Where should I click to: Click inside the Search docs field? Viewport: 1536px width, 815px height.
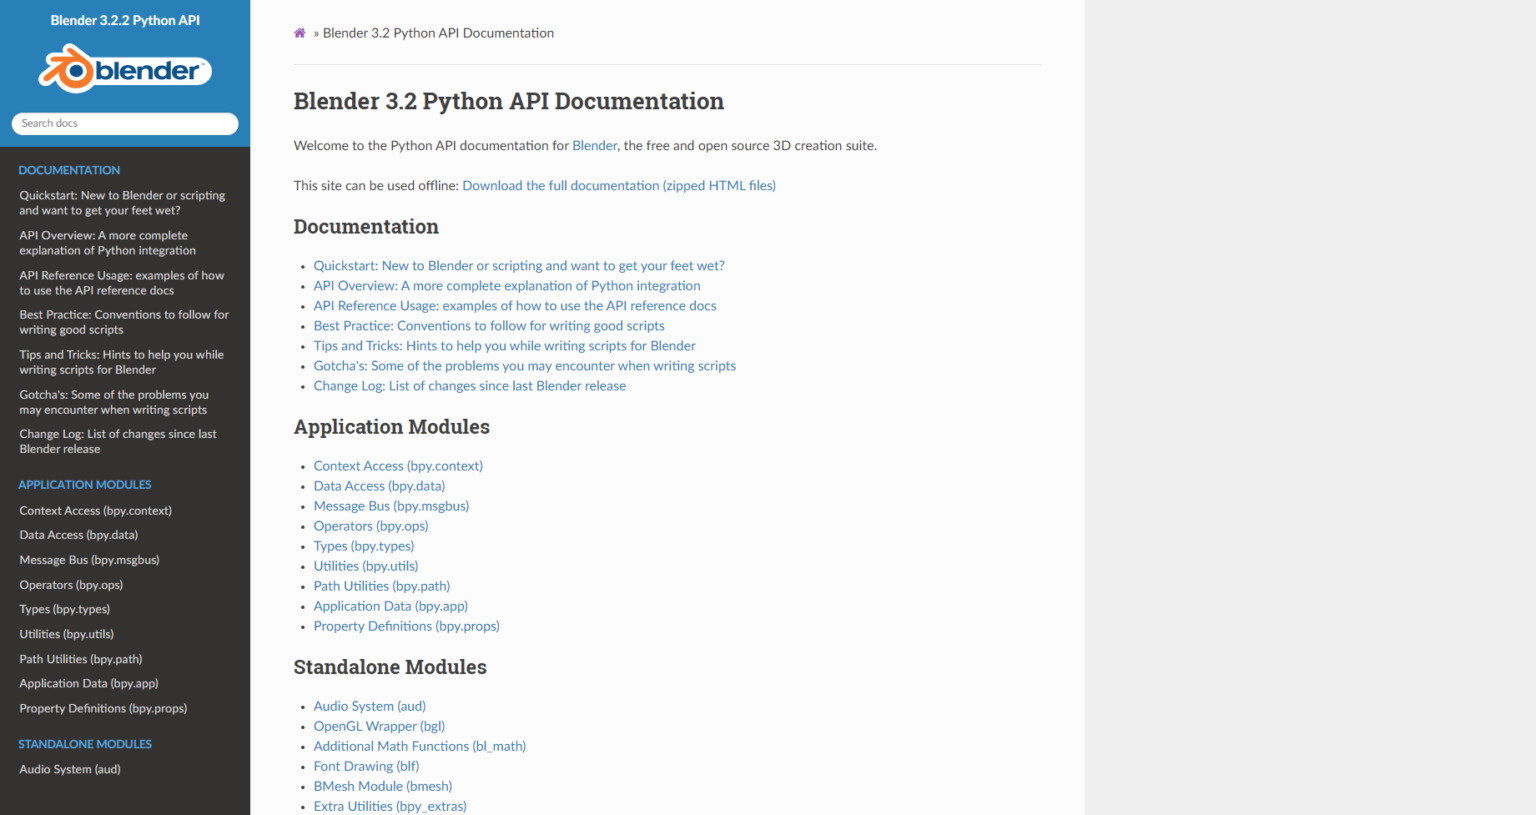coord(124,123)
